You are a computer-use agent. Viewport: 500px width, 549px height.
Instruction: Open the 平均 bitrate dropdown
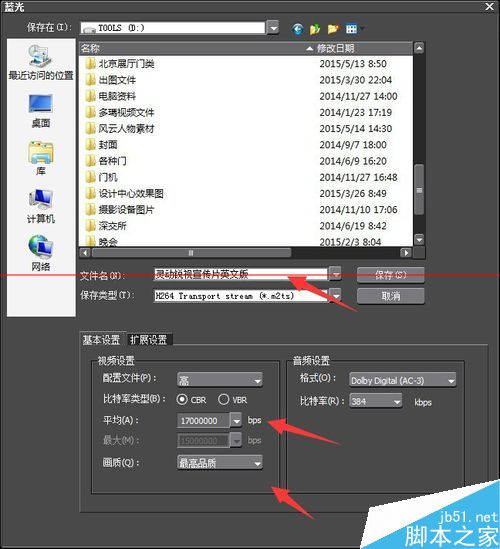(x=236, y=421)
